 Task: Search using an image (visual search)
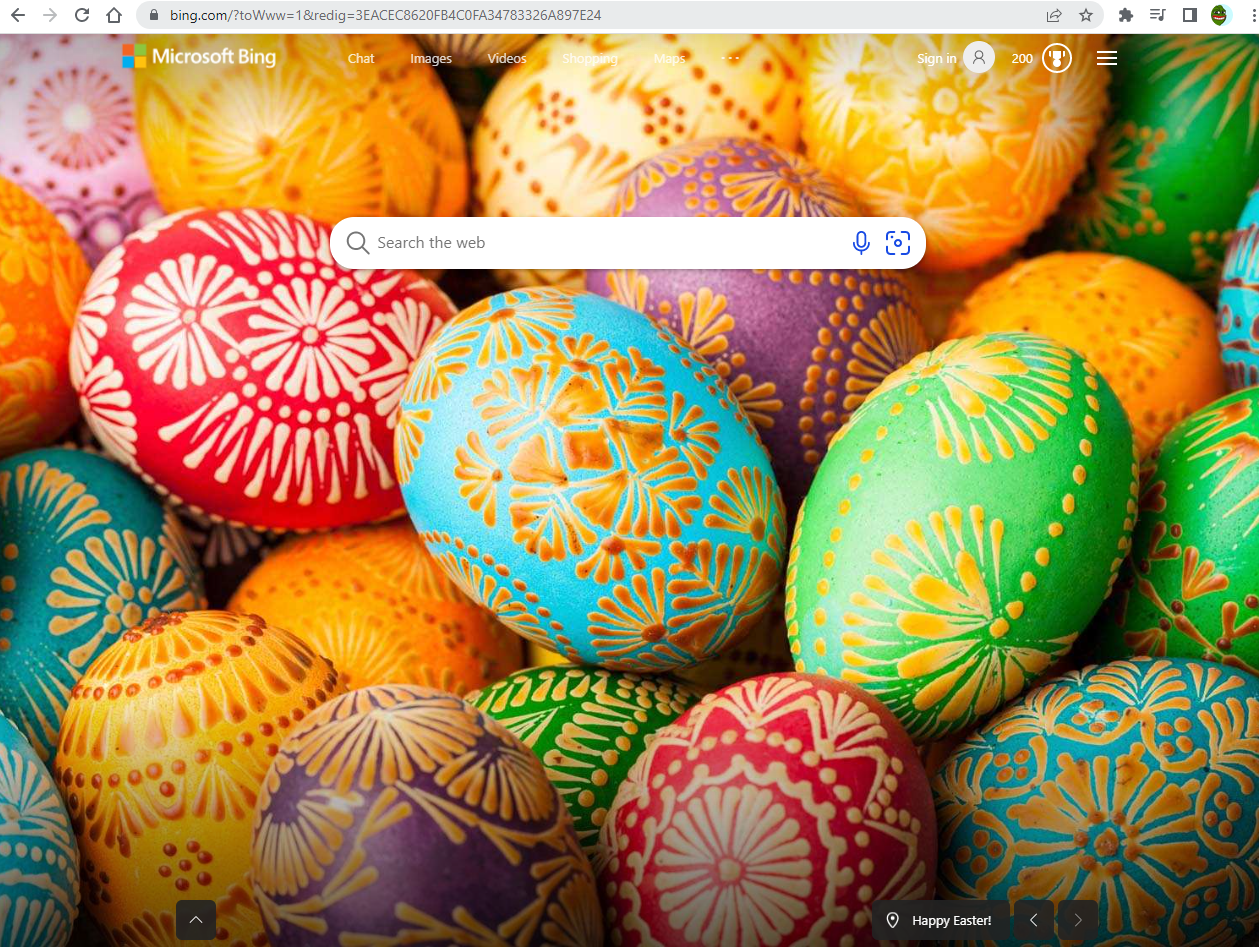(898, 243)
